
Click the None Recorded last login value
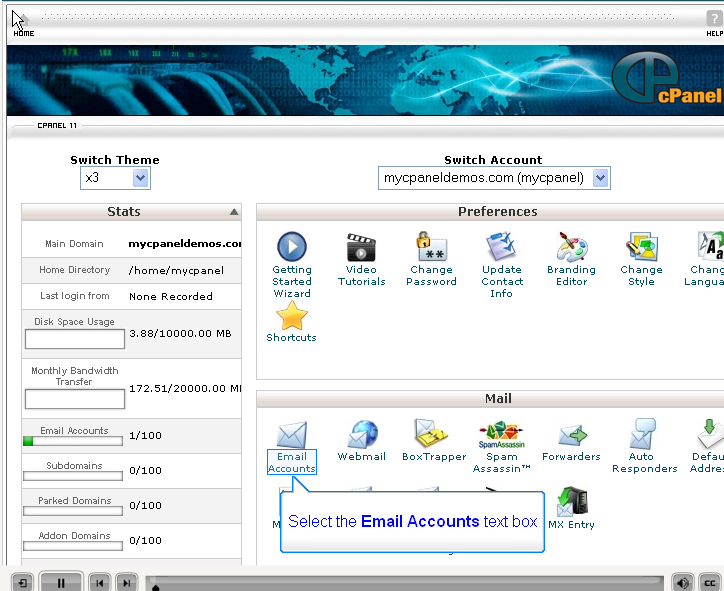click(171, 296)
